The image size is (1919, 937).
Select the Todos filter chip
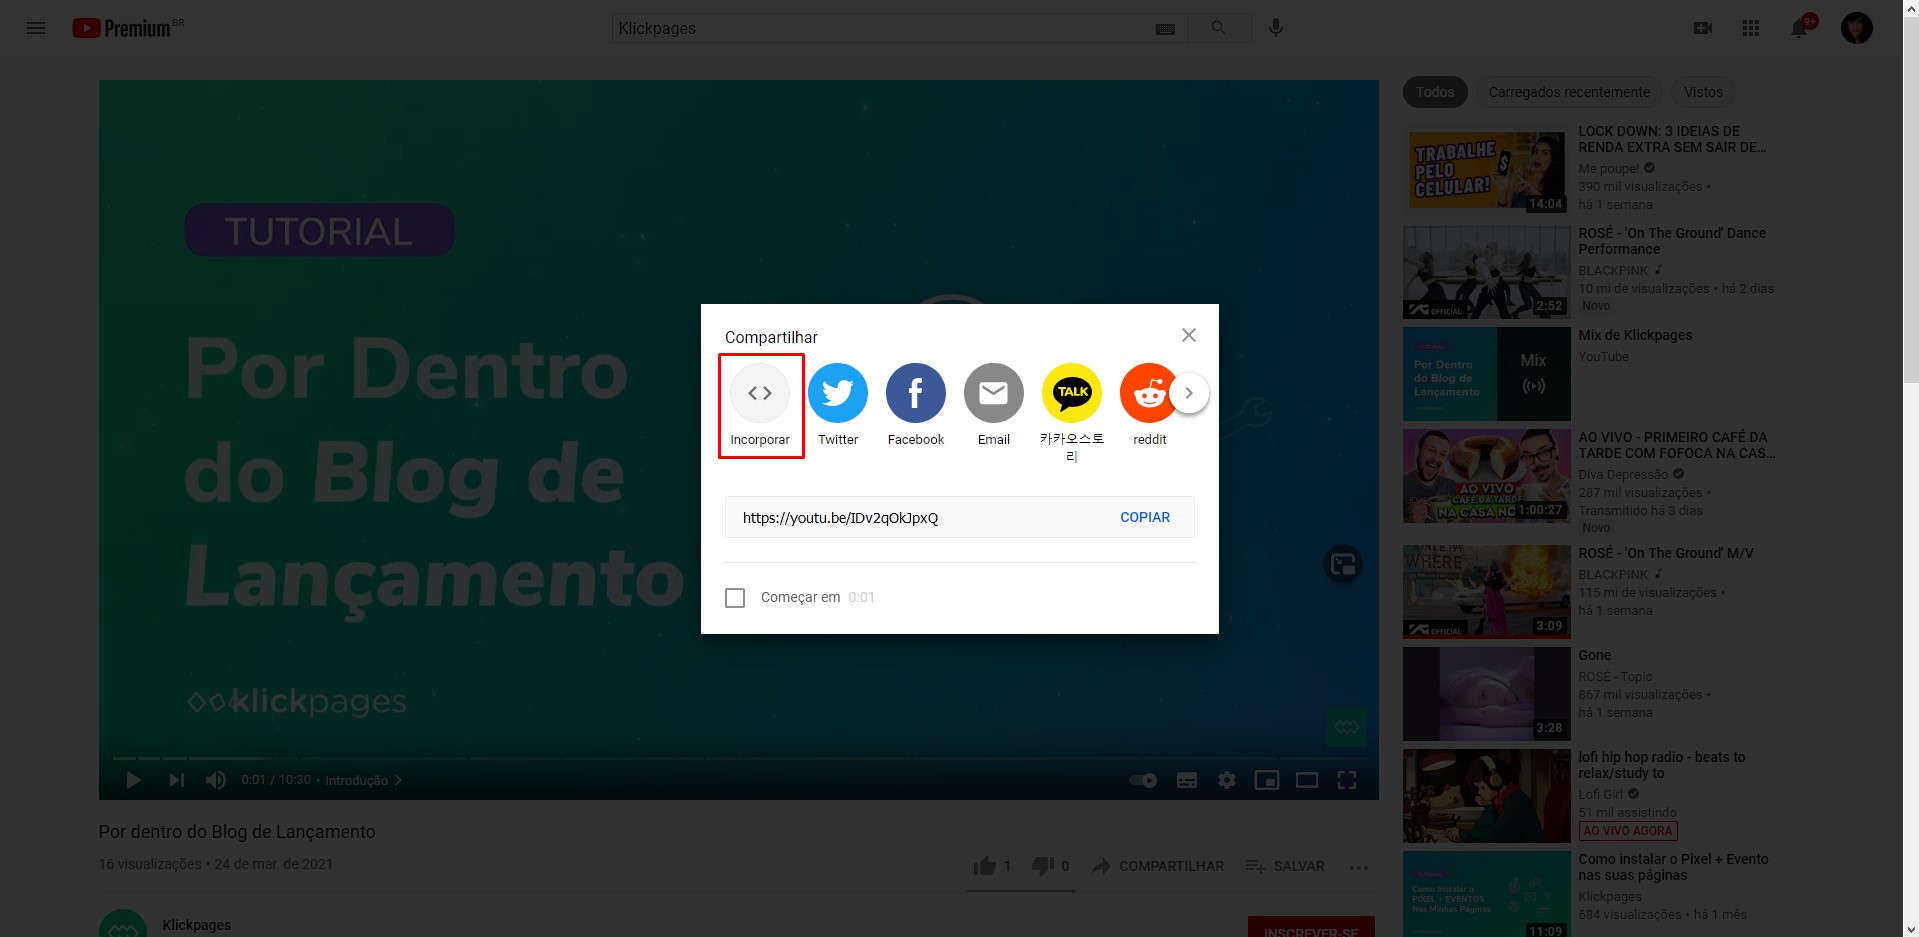(x=1435, y=92)
